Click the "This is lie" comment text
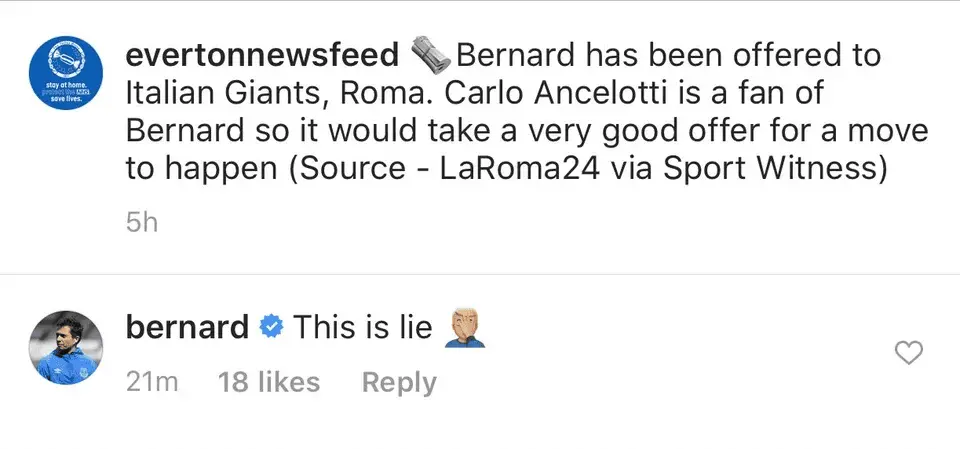 [x=364, y=328]
